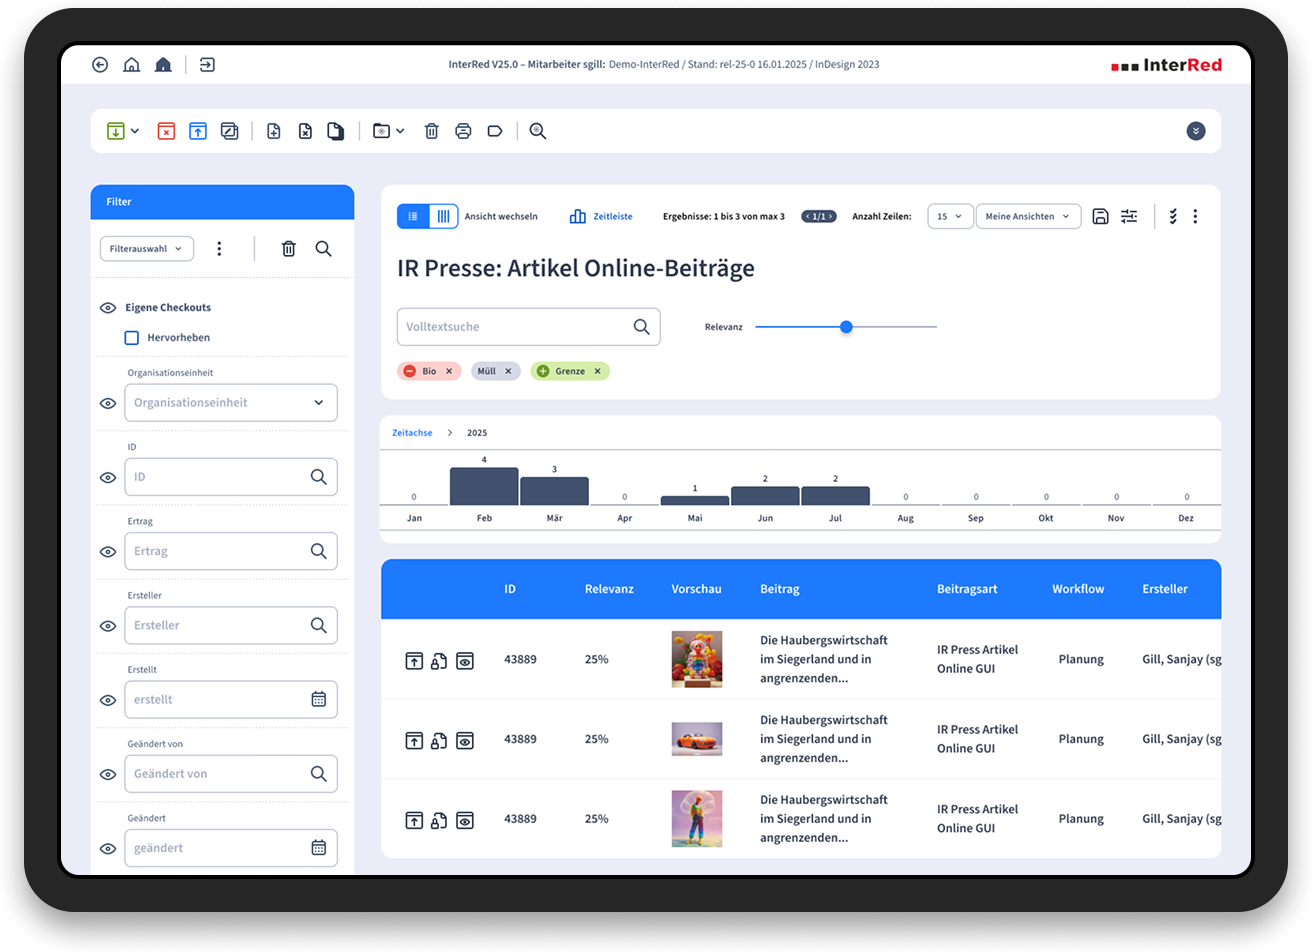Sort by the Relevanz column header
Image resolution: width=1312 pixels, height=952 pixels.
(x=609, y=589)
